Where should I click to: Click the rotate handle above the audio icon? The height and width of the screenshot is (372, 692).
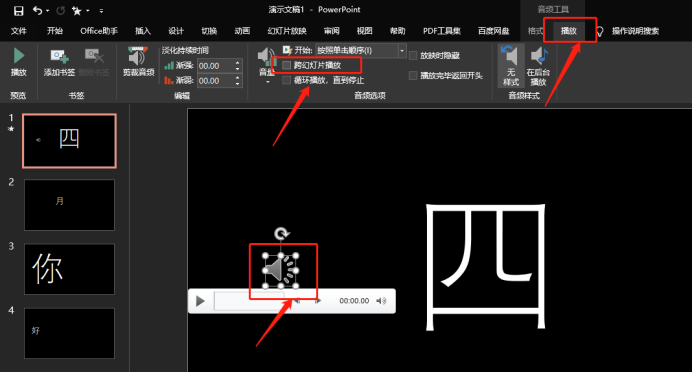coord(281,233)
